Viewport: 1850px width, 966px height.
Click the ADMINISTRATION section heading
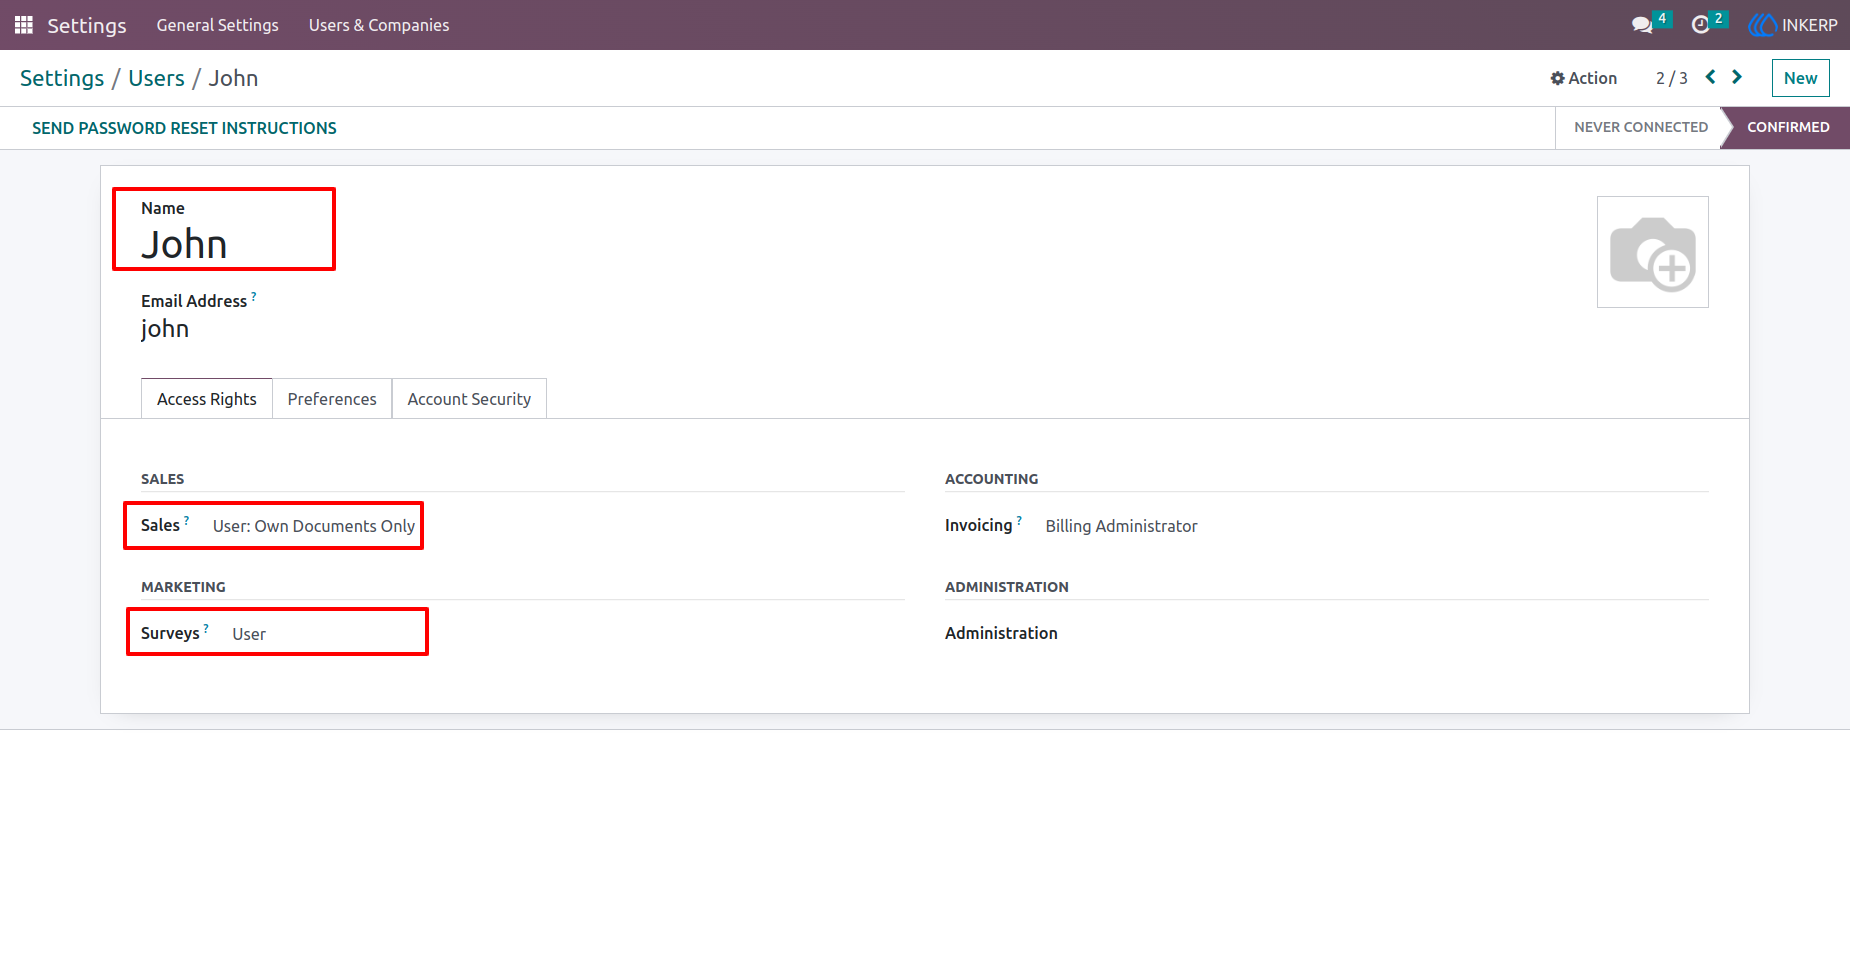[x=1006, y=587]
